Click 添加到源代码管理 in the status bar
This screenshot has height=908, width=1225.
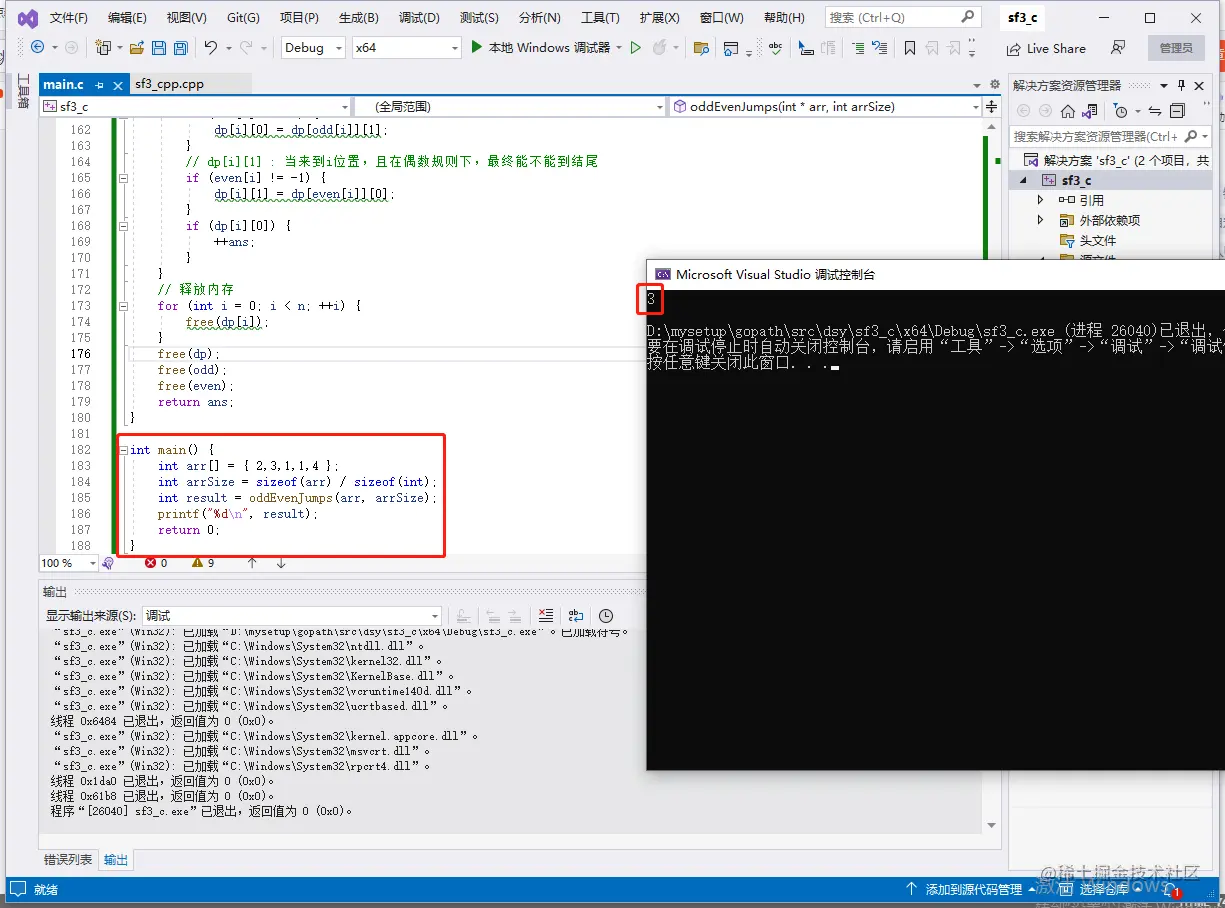point(973,889)
